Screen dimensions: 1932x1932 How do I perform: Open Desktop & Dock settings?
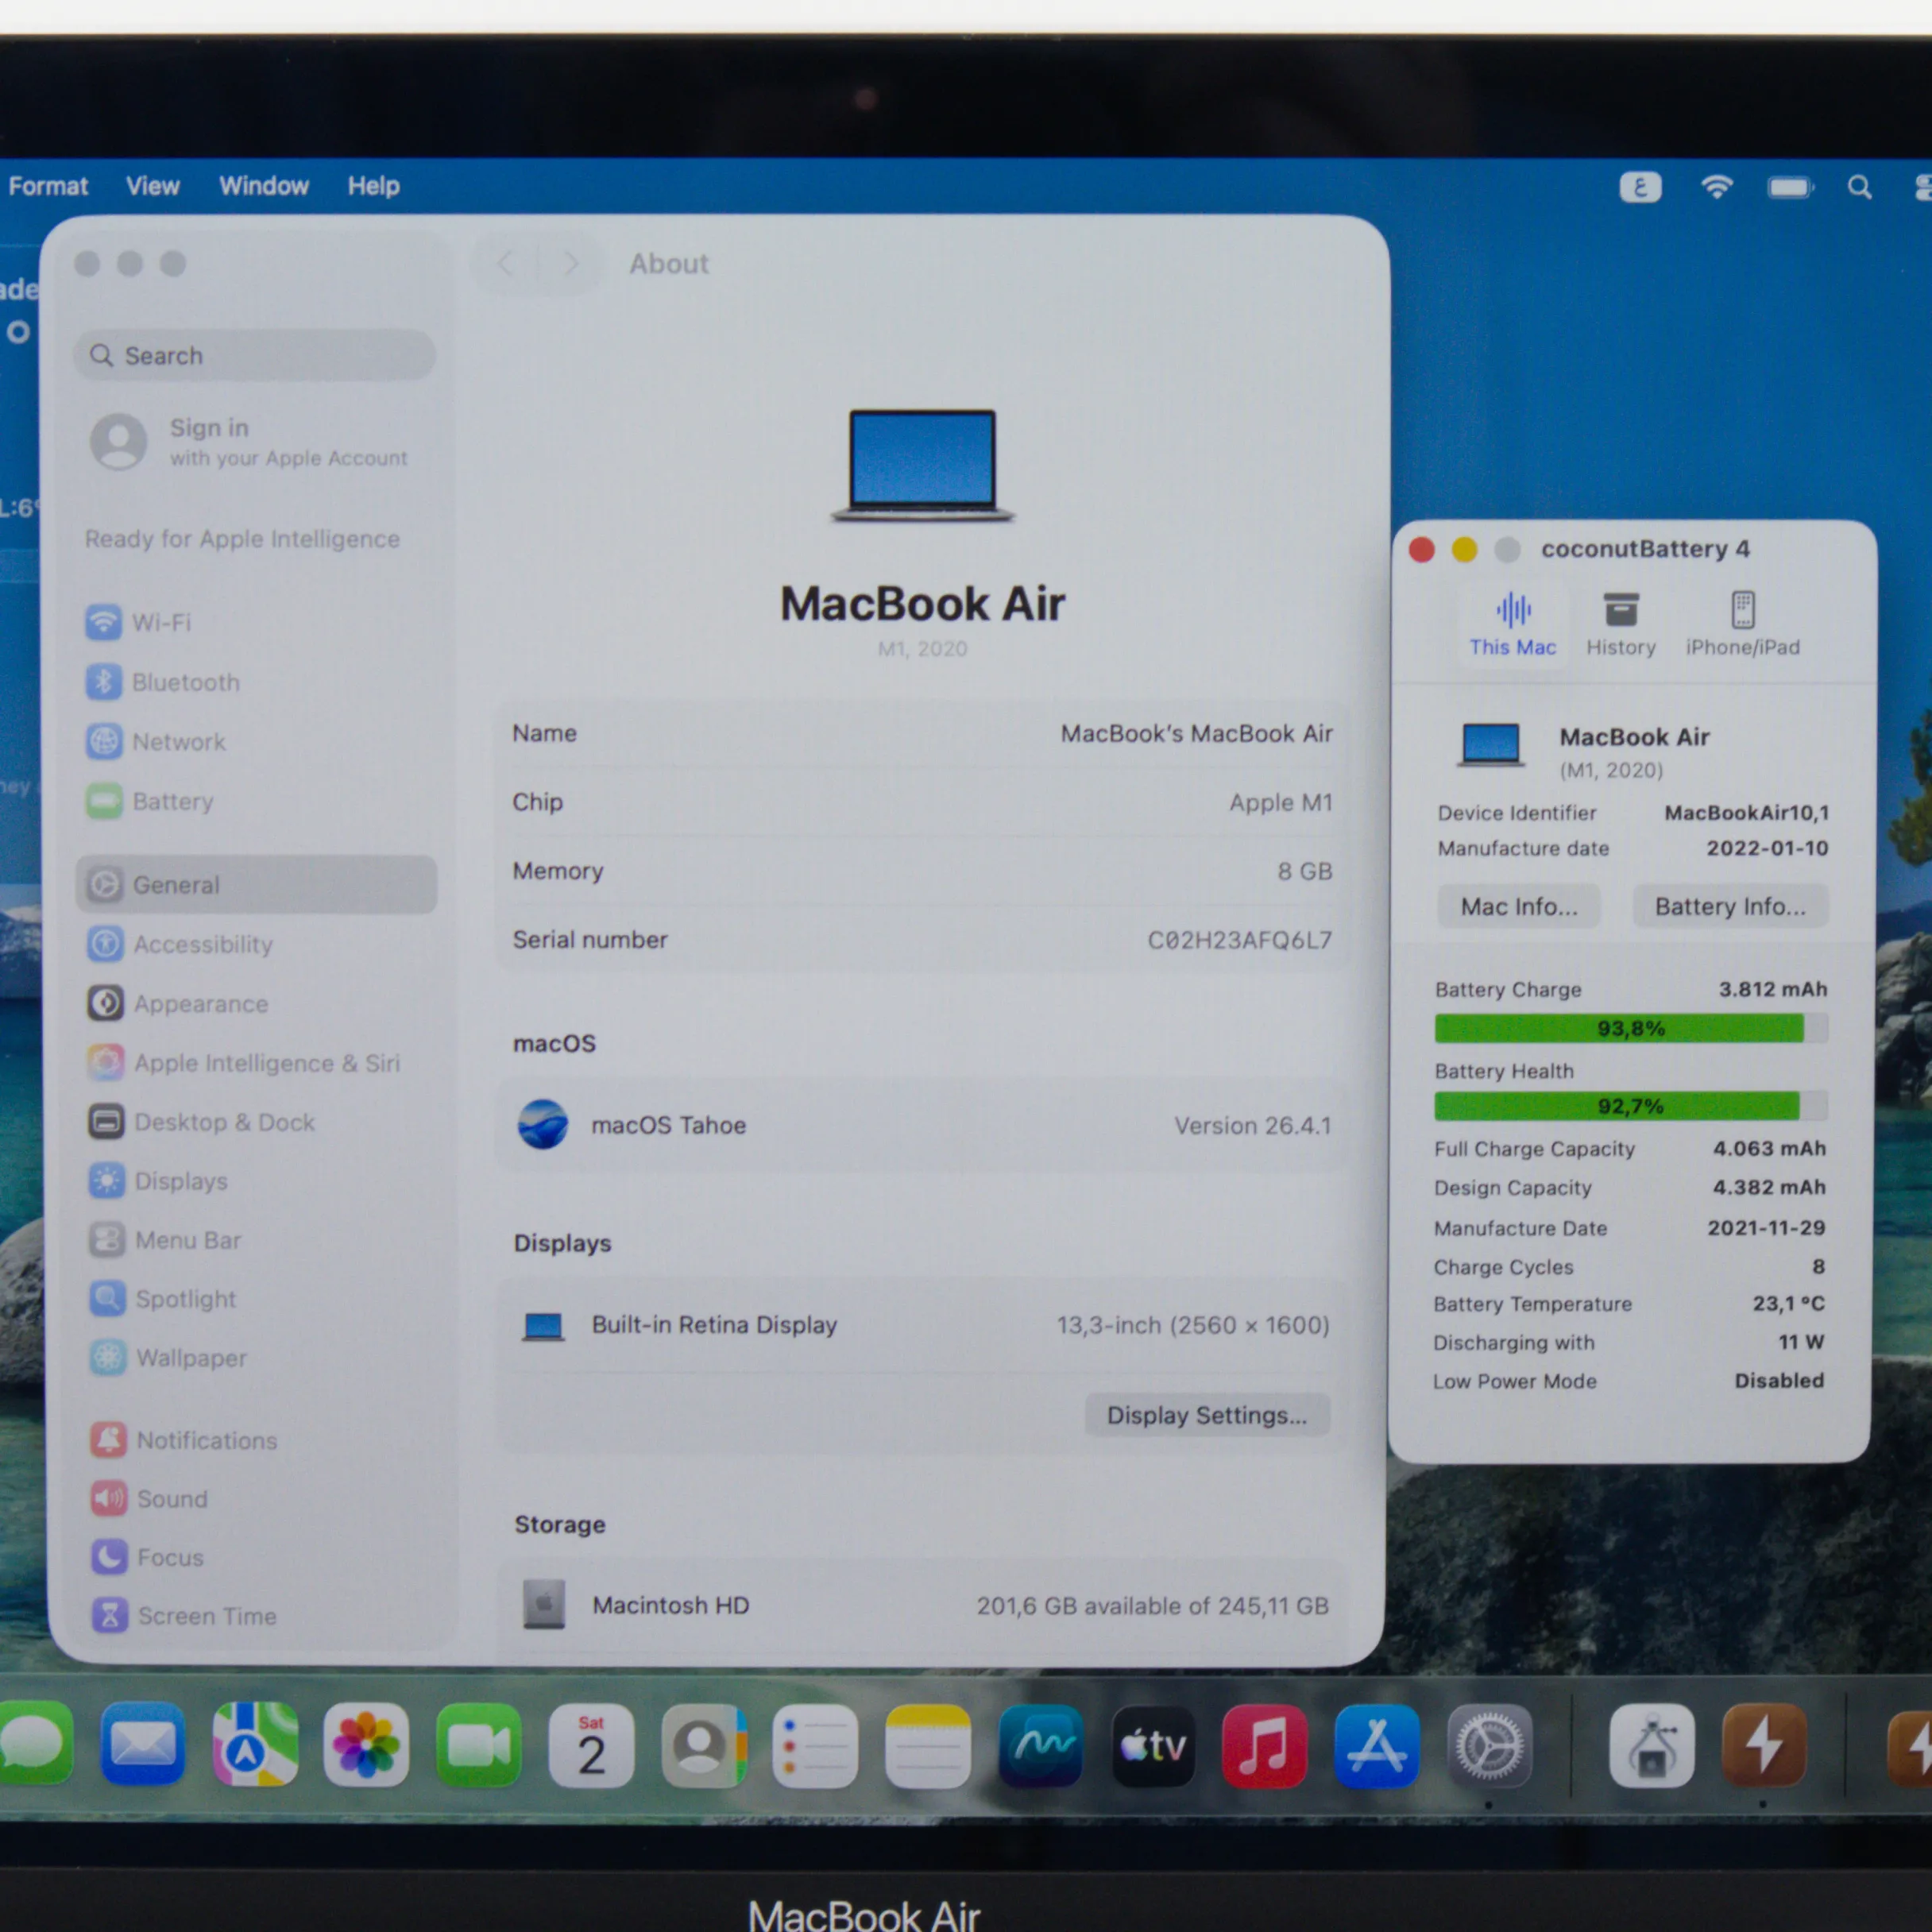coord(201,1122)
